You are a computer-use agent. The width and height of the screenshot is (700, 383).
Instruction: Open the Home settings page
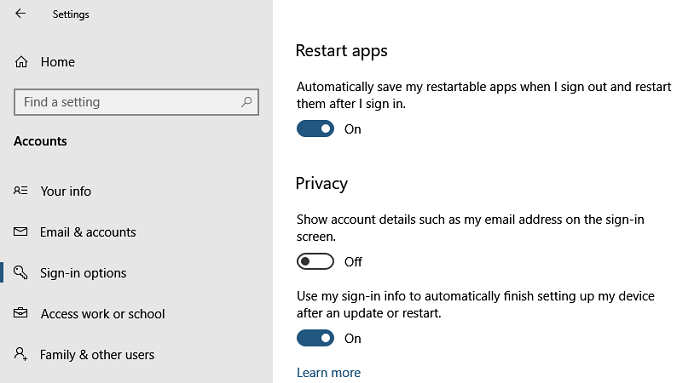pos(58,62)
